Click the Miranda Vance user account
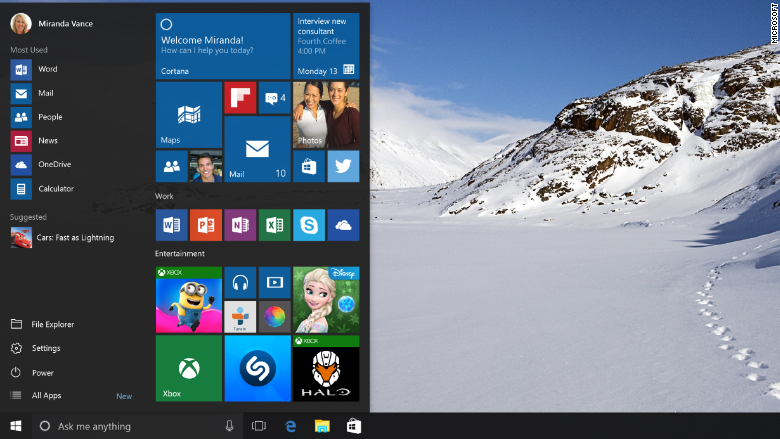 point(52,23)
